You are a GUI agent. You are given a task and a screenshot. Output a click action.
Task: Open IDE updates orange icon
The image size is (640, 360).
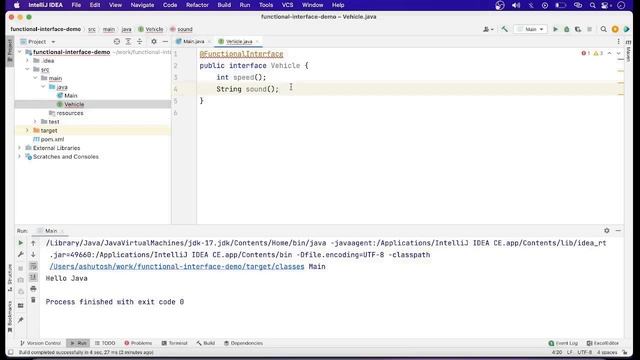pyautogui.click(x=615, y=29)
